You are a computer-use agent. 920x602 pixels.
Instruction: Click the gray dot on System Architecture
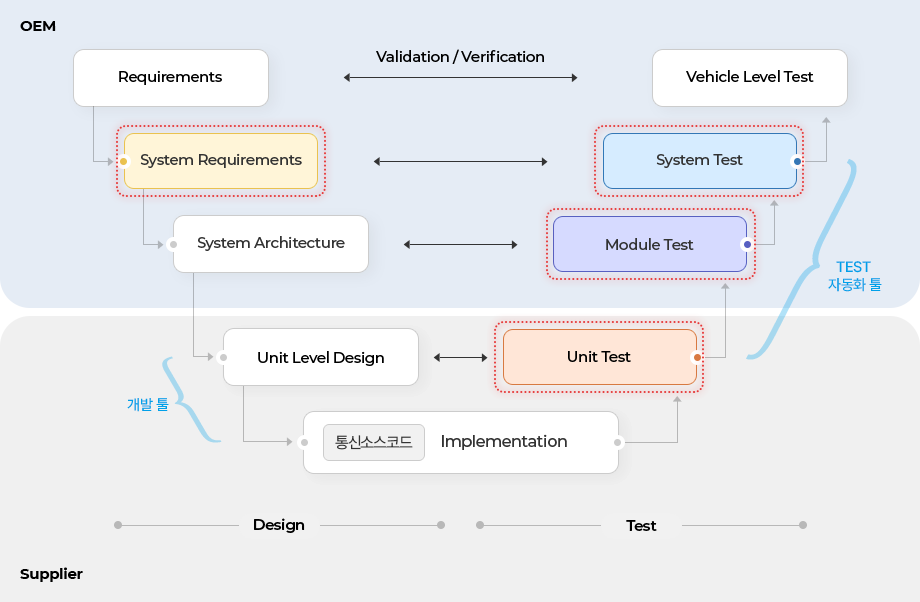tap(174, 244)
